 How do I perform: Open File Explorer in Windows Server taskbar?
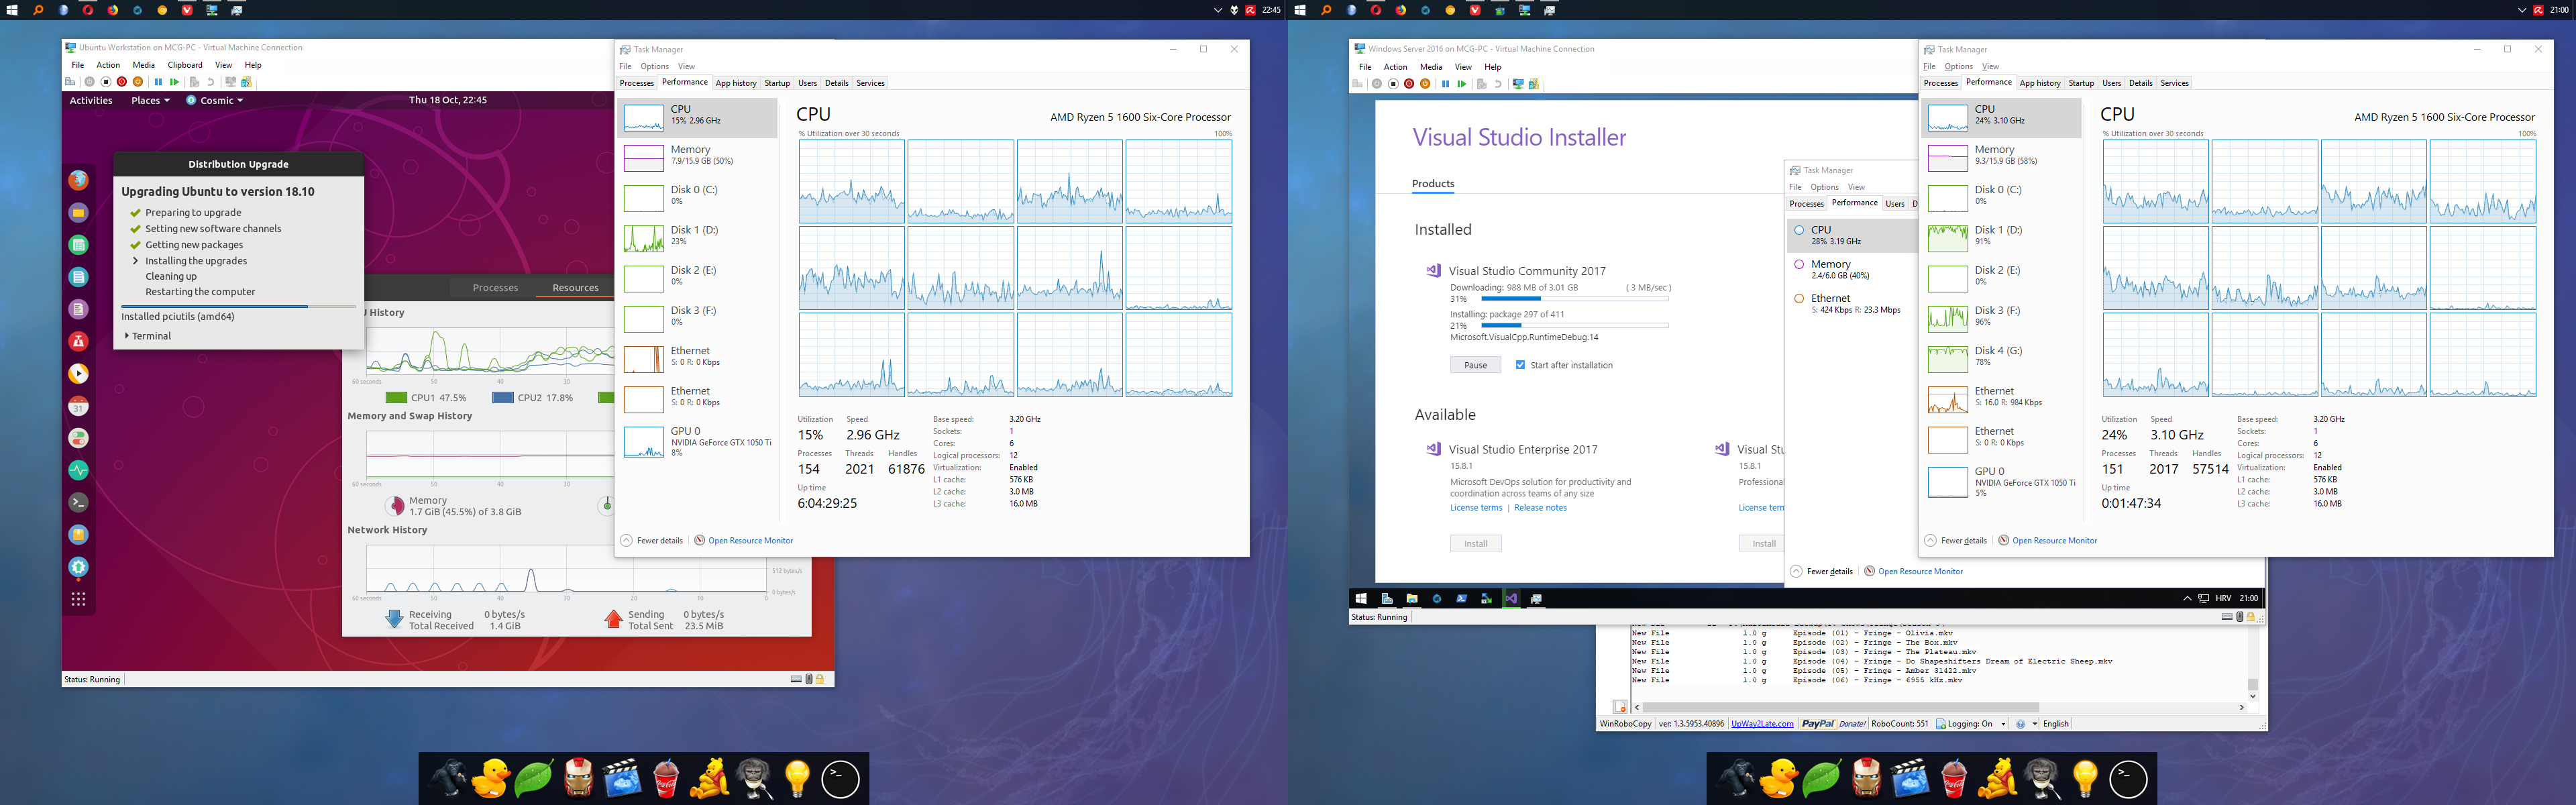[x=1412, y=598]
